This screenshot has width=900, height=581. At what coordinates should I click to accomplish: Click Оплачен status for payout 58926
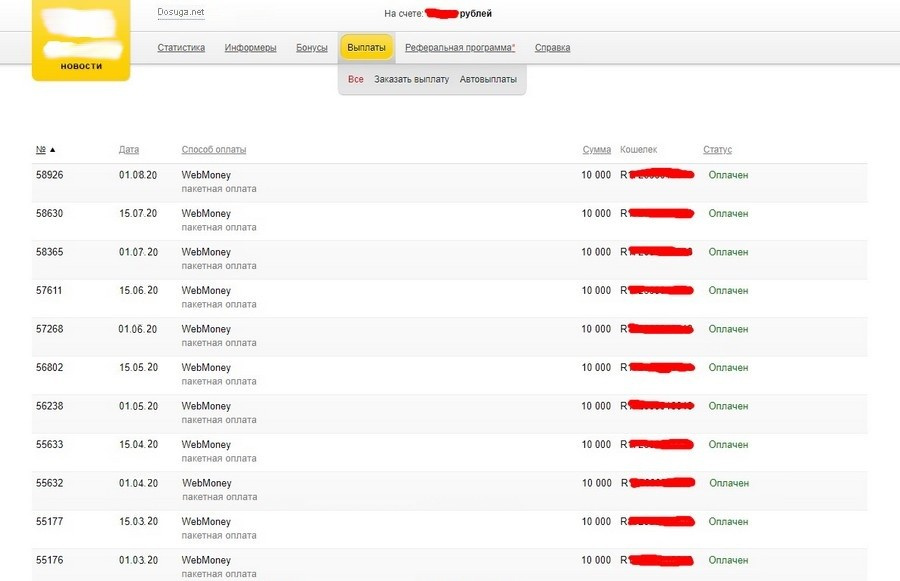(728, 175)
